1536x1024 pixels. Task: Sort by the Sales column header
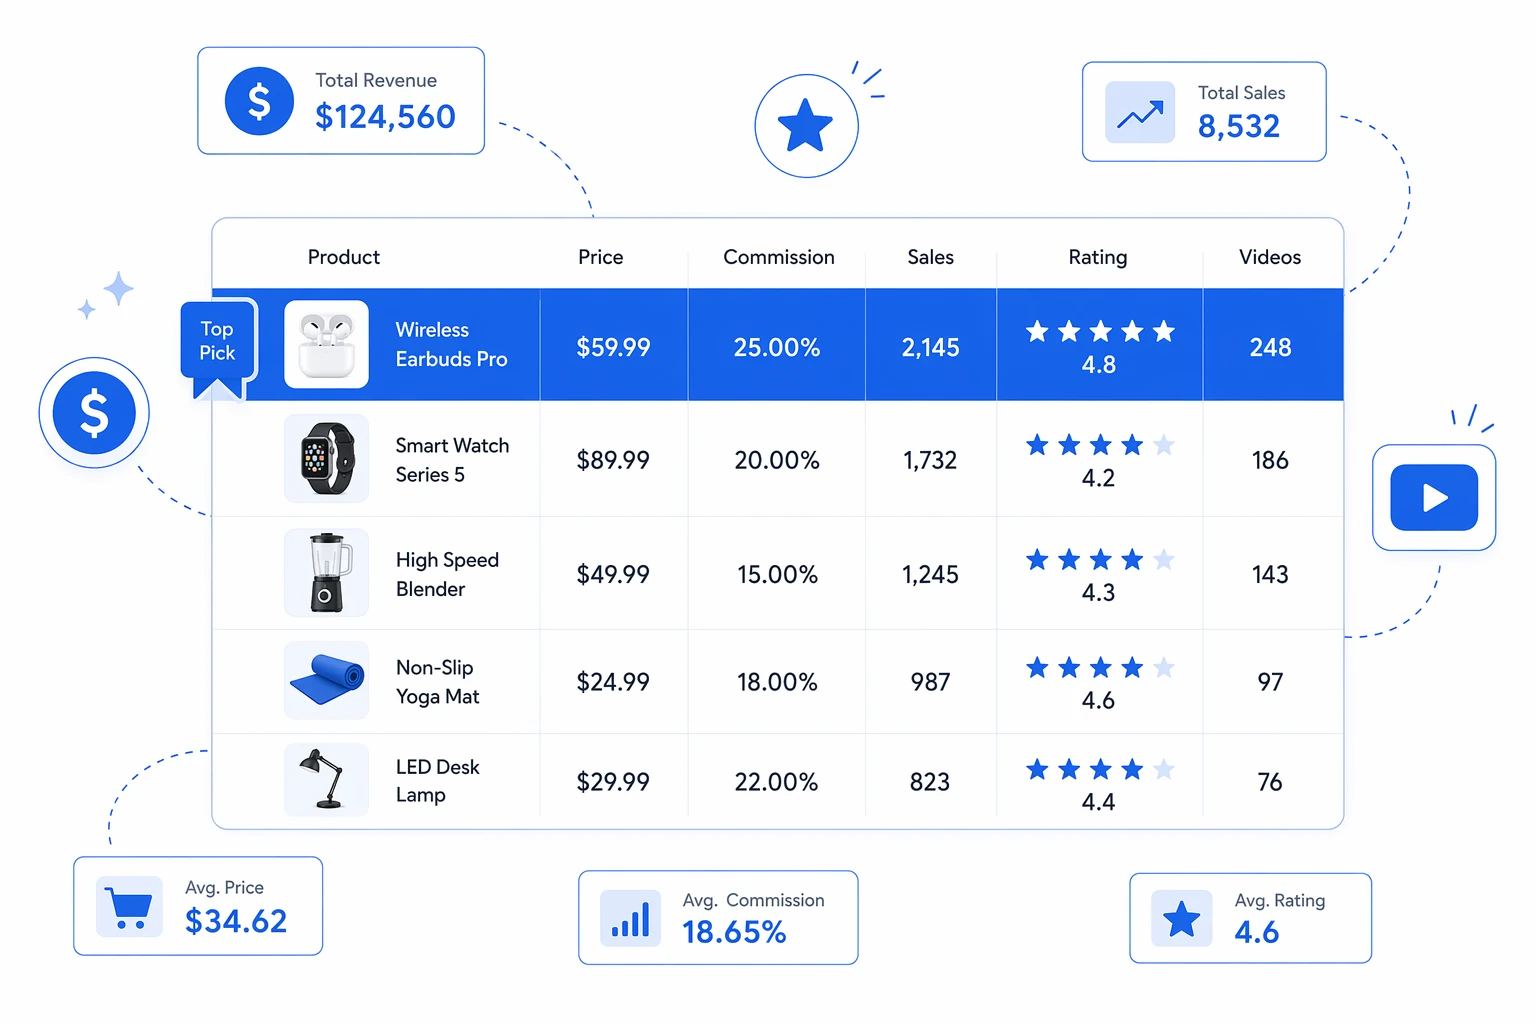[931, 257]
